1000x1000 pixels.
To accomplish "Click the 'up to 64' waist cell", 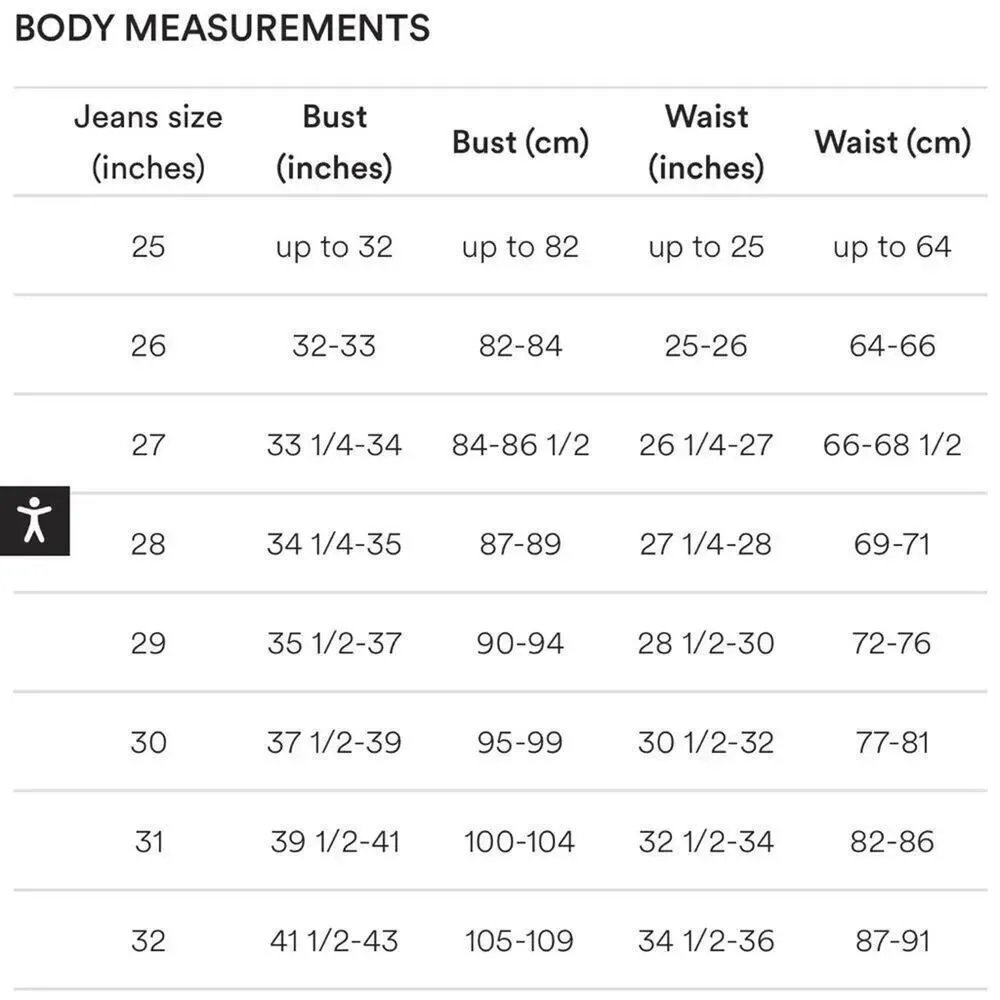I will [892, 246].
